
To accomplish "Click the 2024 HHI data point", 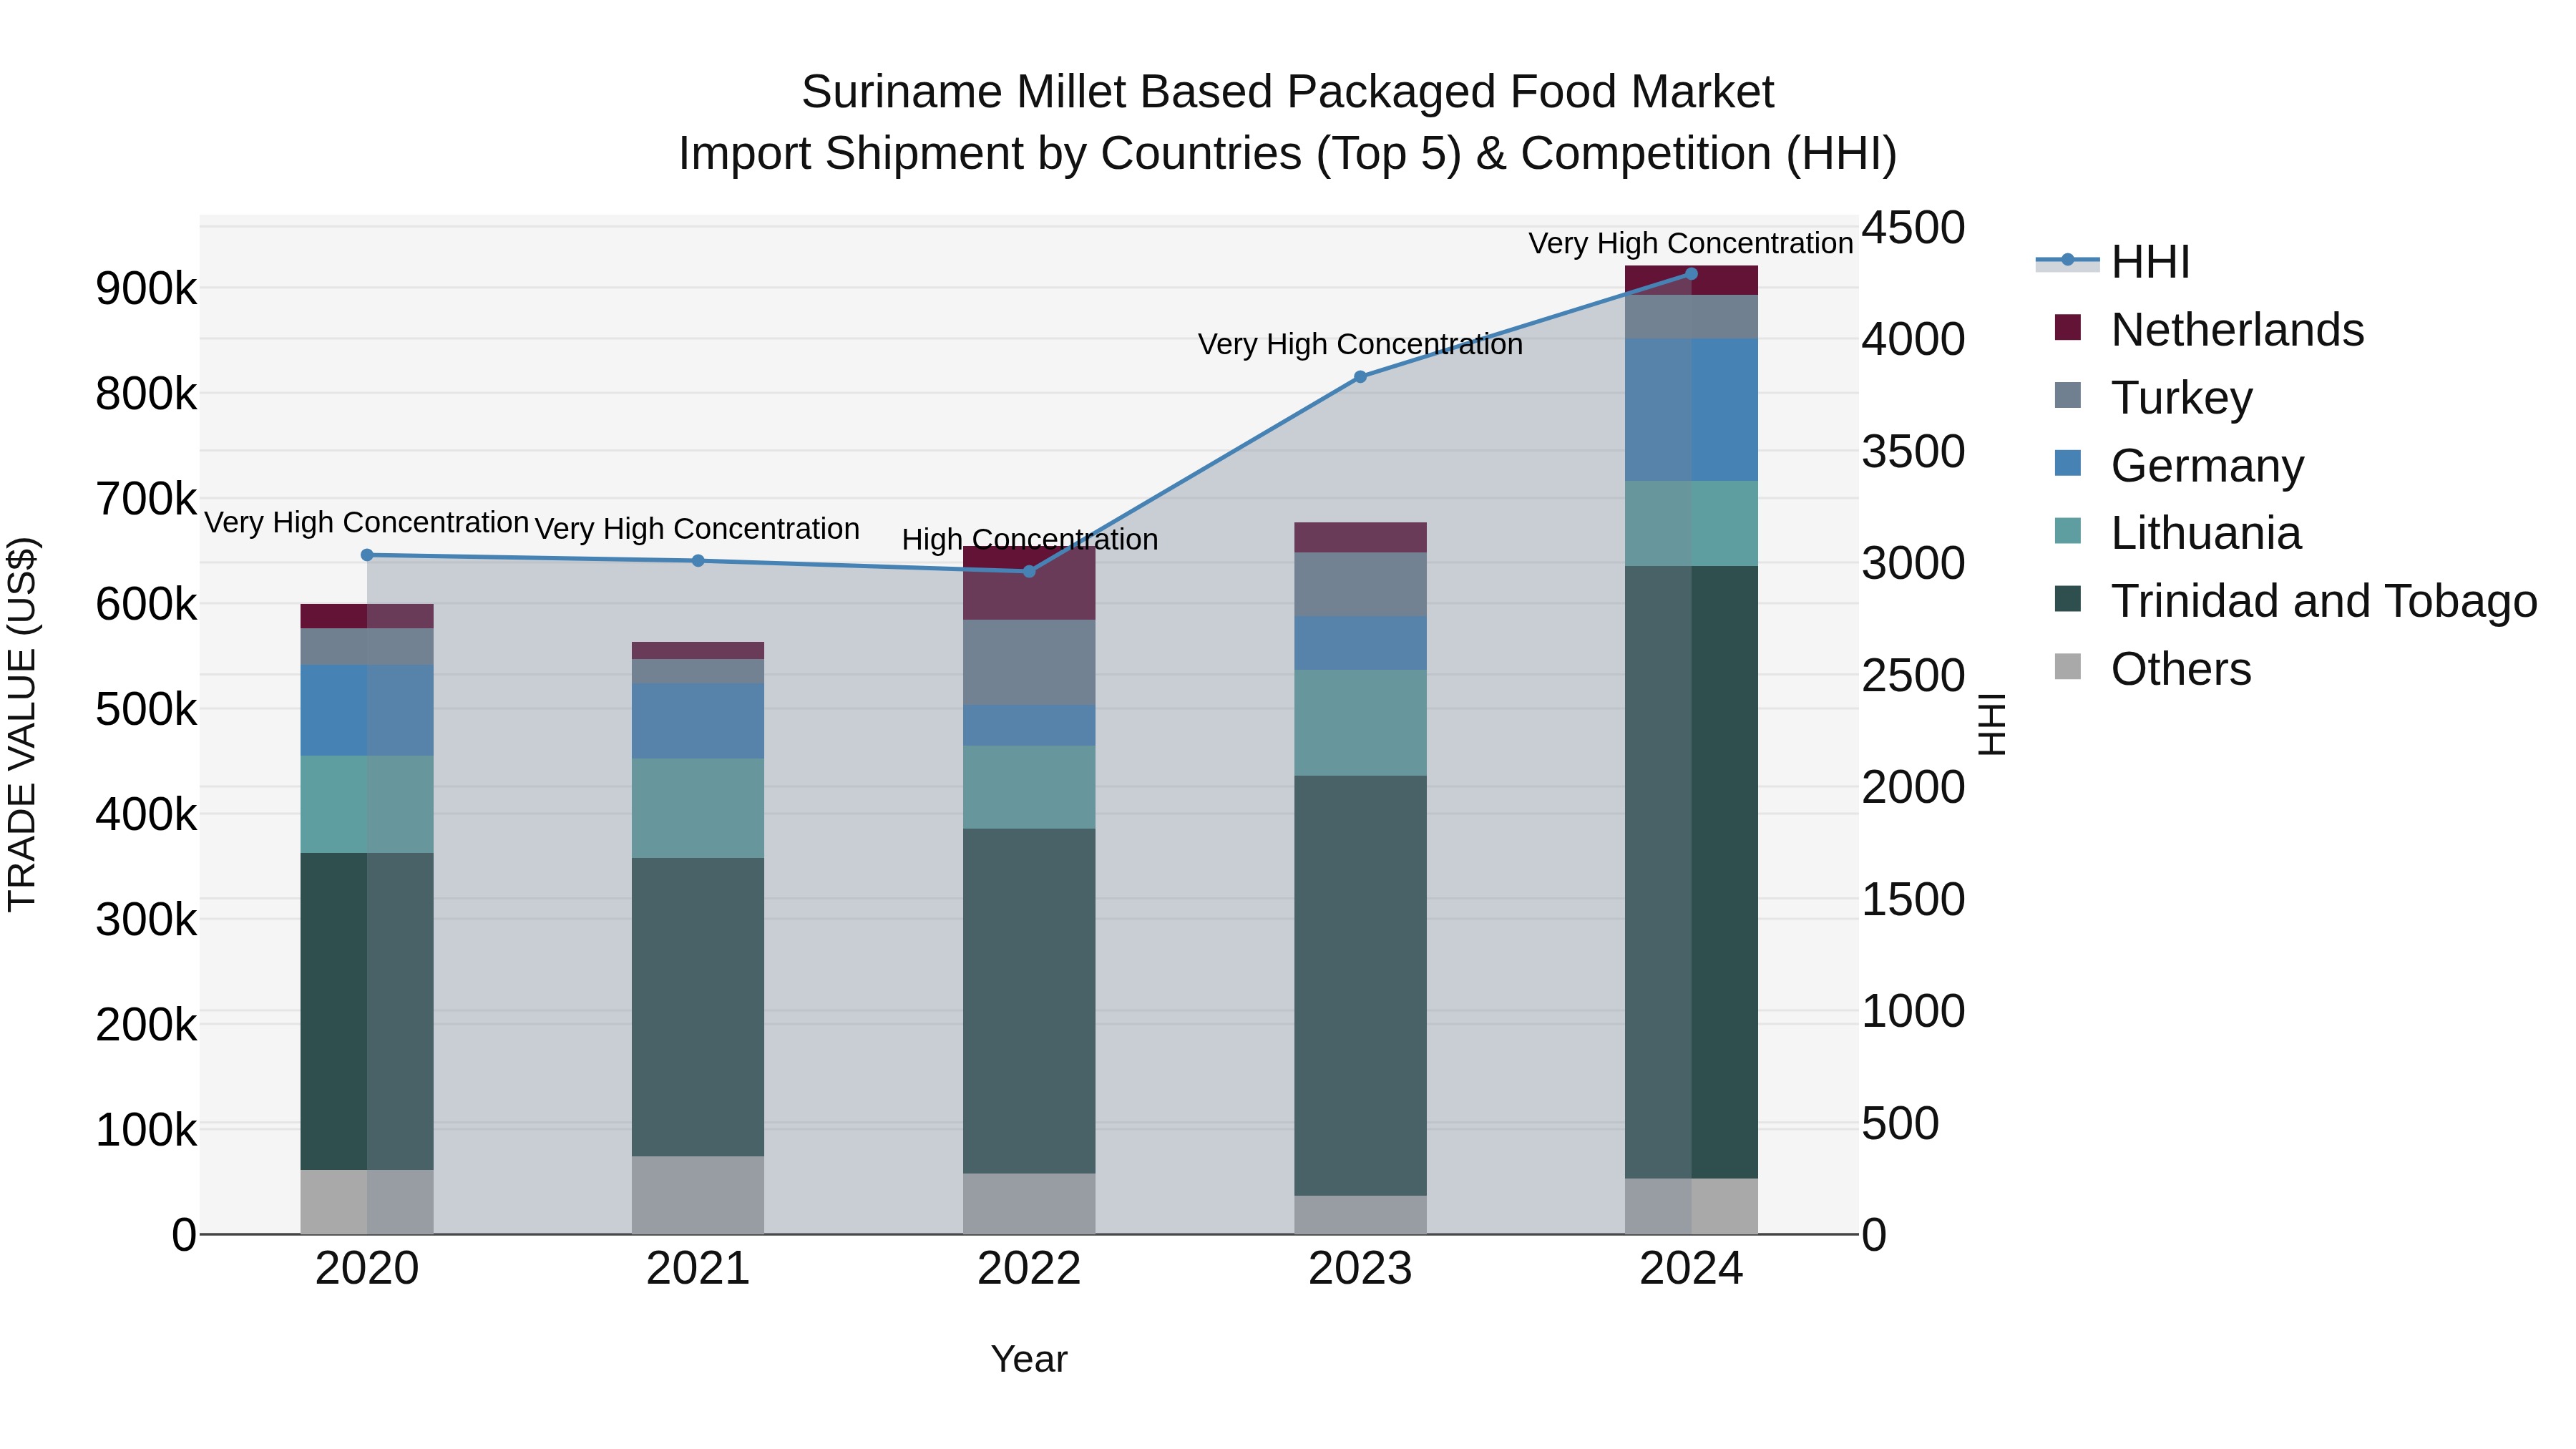I will click(x=1691, y=274).
